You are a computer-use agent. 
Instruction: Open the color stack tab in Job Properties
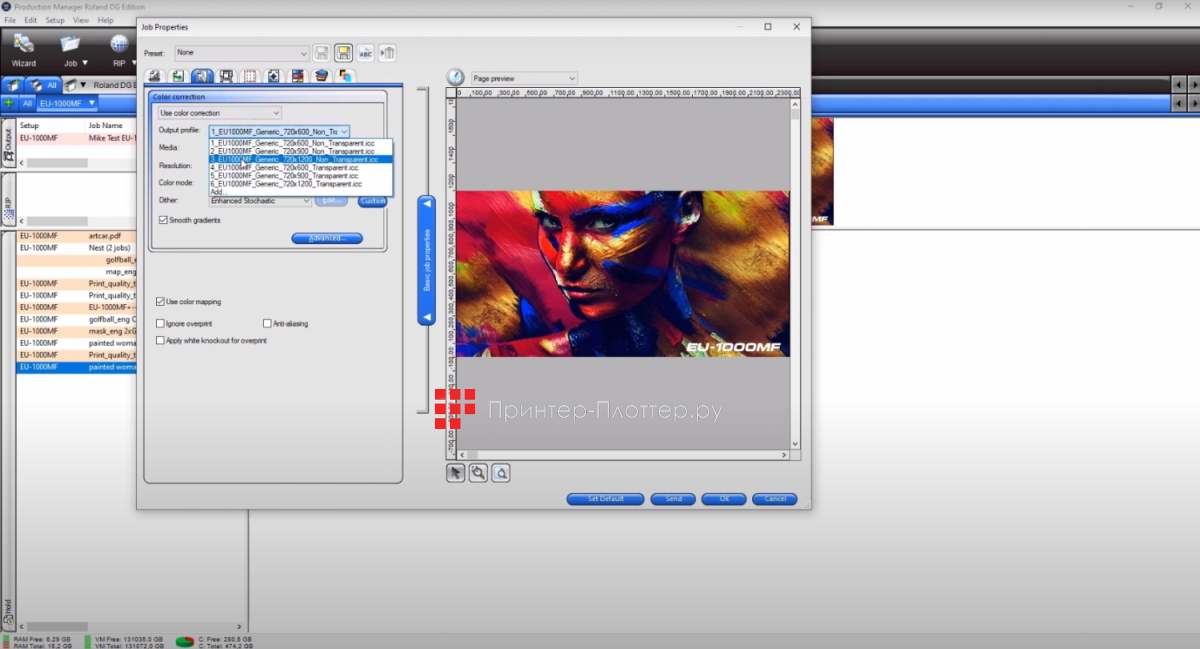(321, 76)
